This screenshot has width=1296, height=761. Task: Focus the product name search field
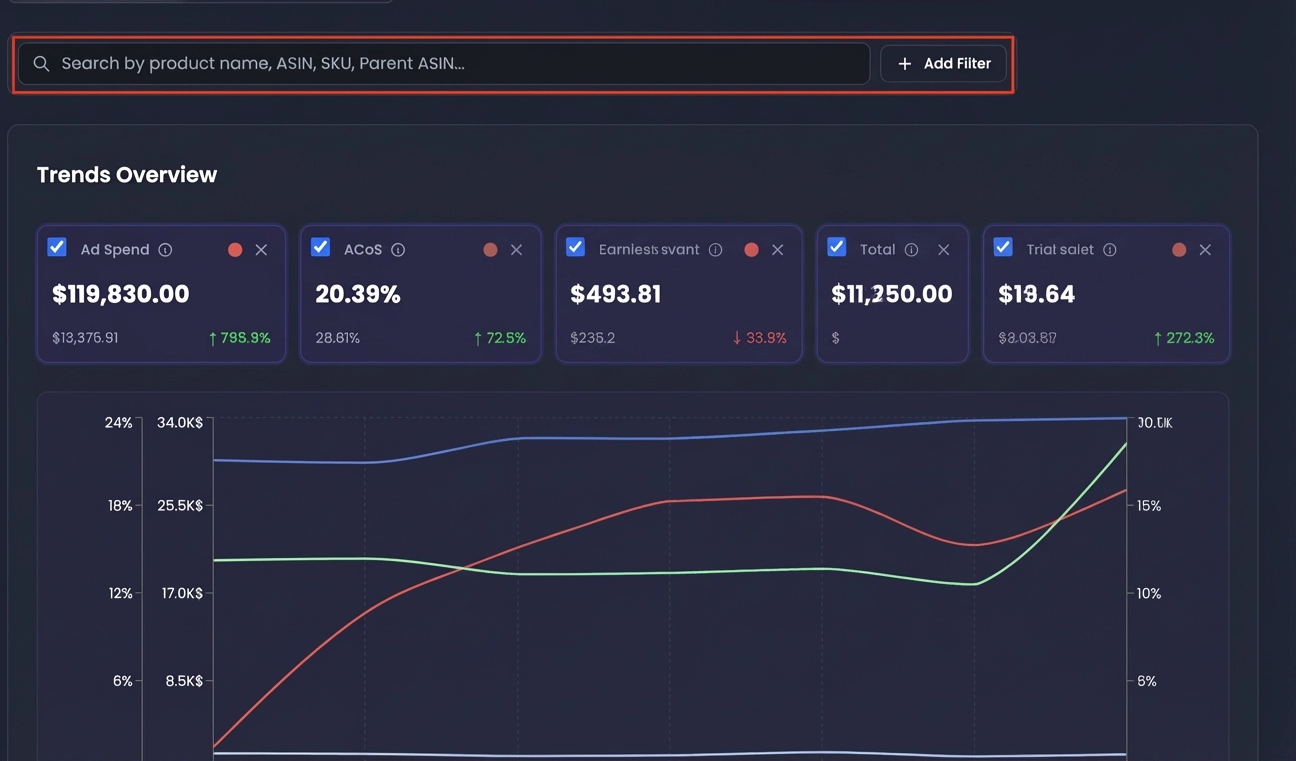tap(444, 64)
